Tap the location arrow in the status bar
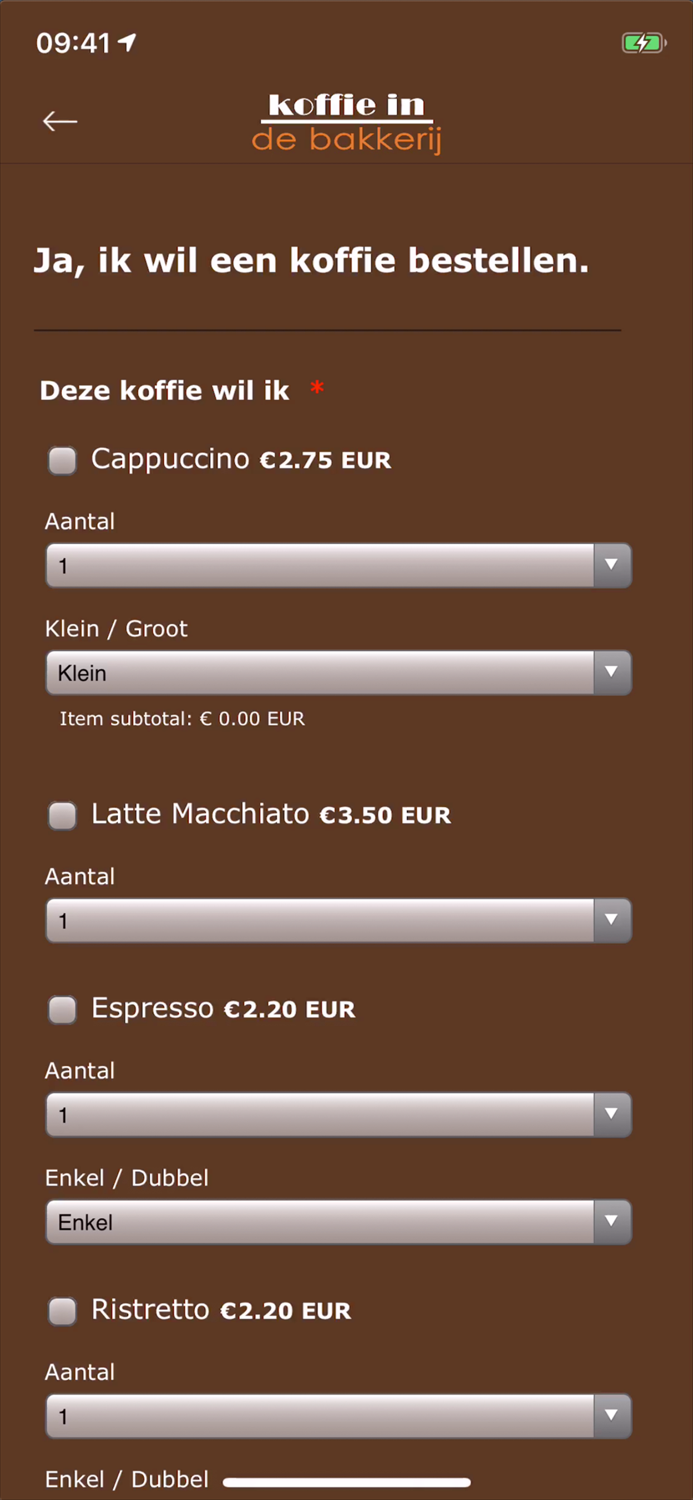693x1500 pixels. click(124, 42)
